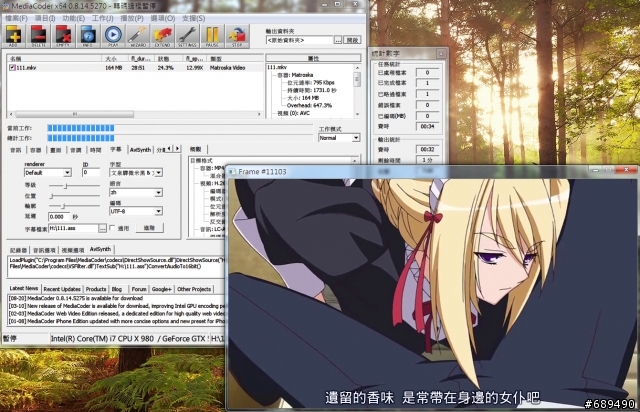Click the 名稱 column header

[54, 59]
